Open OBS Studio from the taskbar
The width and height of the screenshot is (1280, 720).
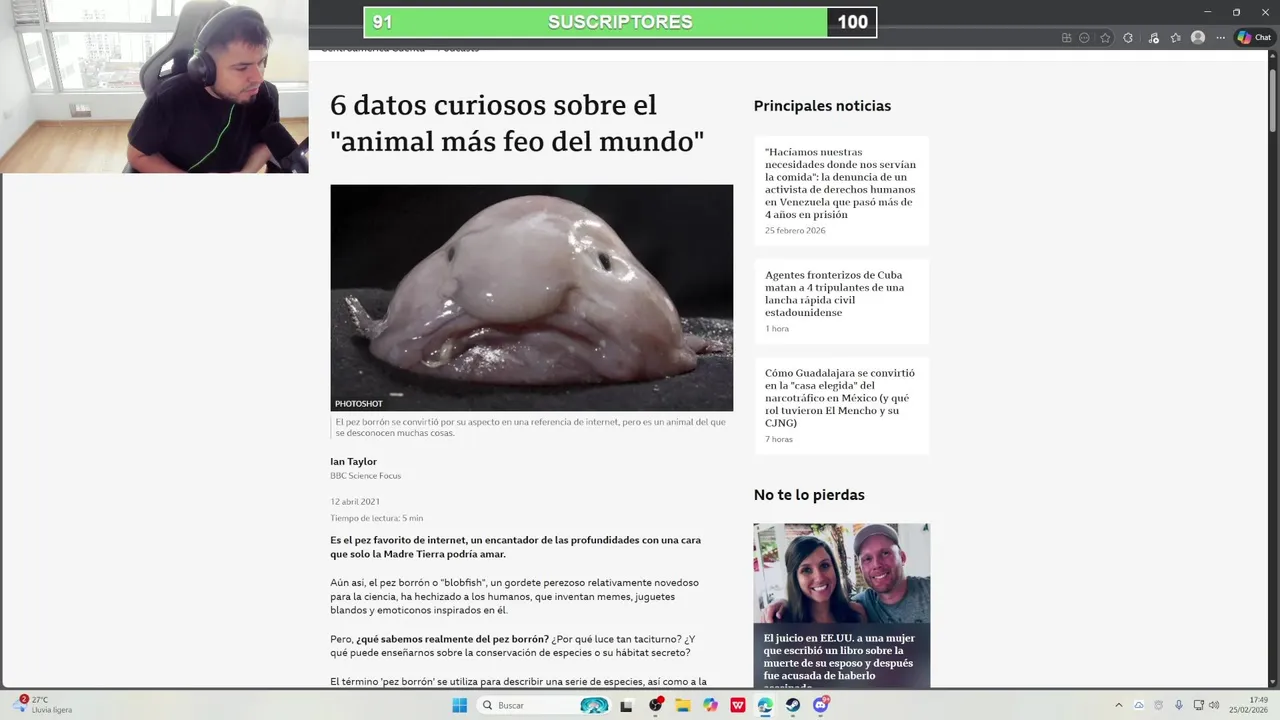pyautogui.click(x=656, y=705)
